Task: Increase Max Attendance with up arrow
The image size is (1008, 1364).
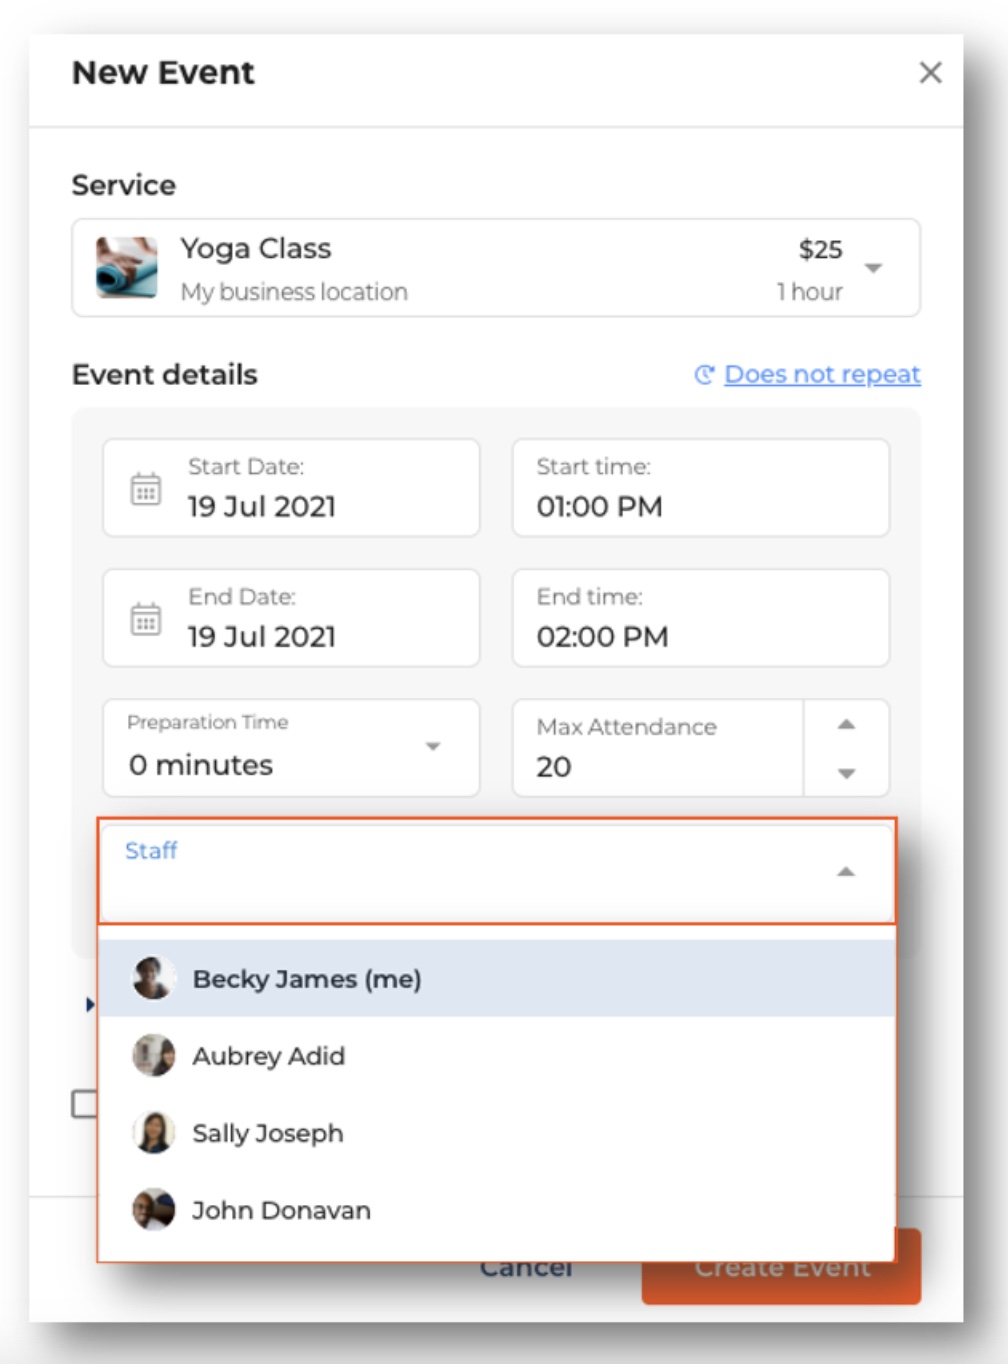Action: (846, 724)
